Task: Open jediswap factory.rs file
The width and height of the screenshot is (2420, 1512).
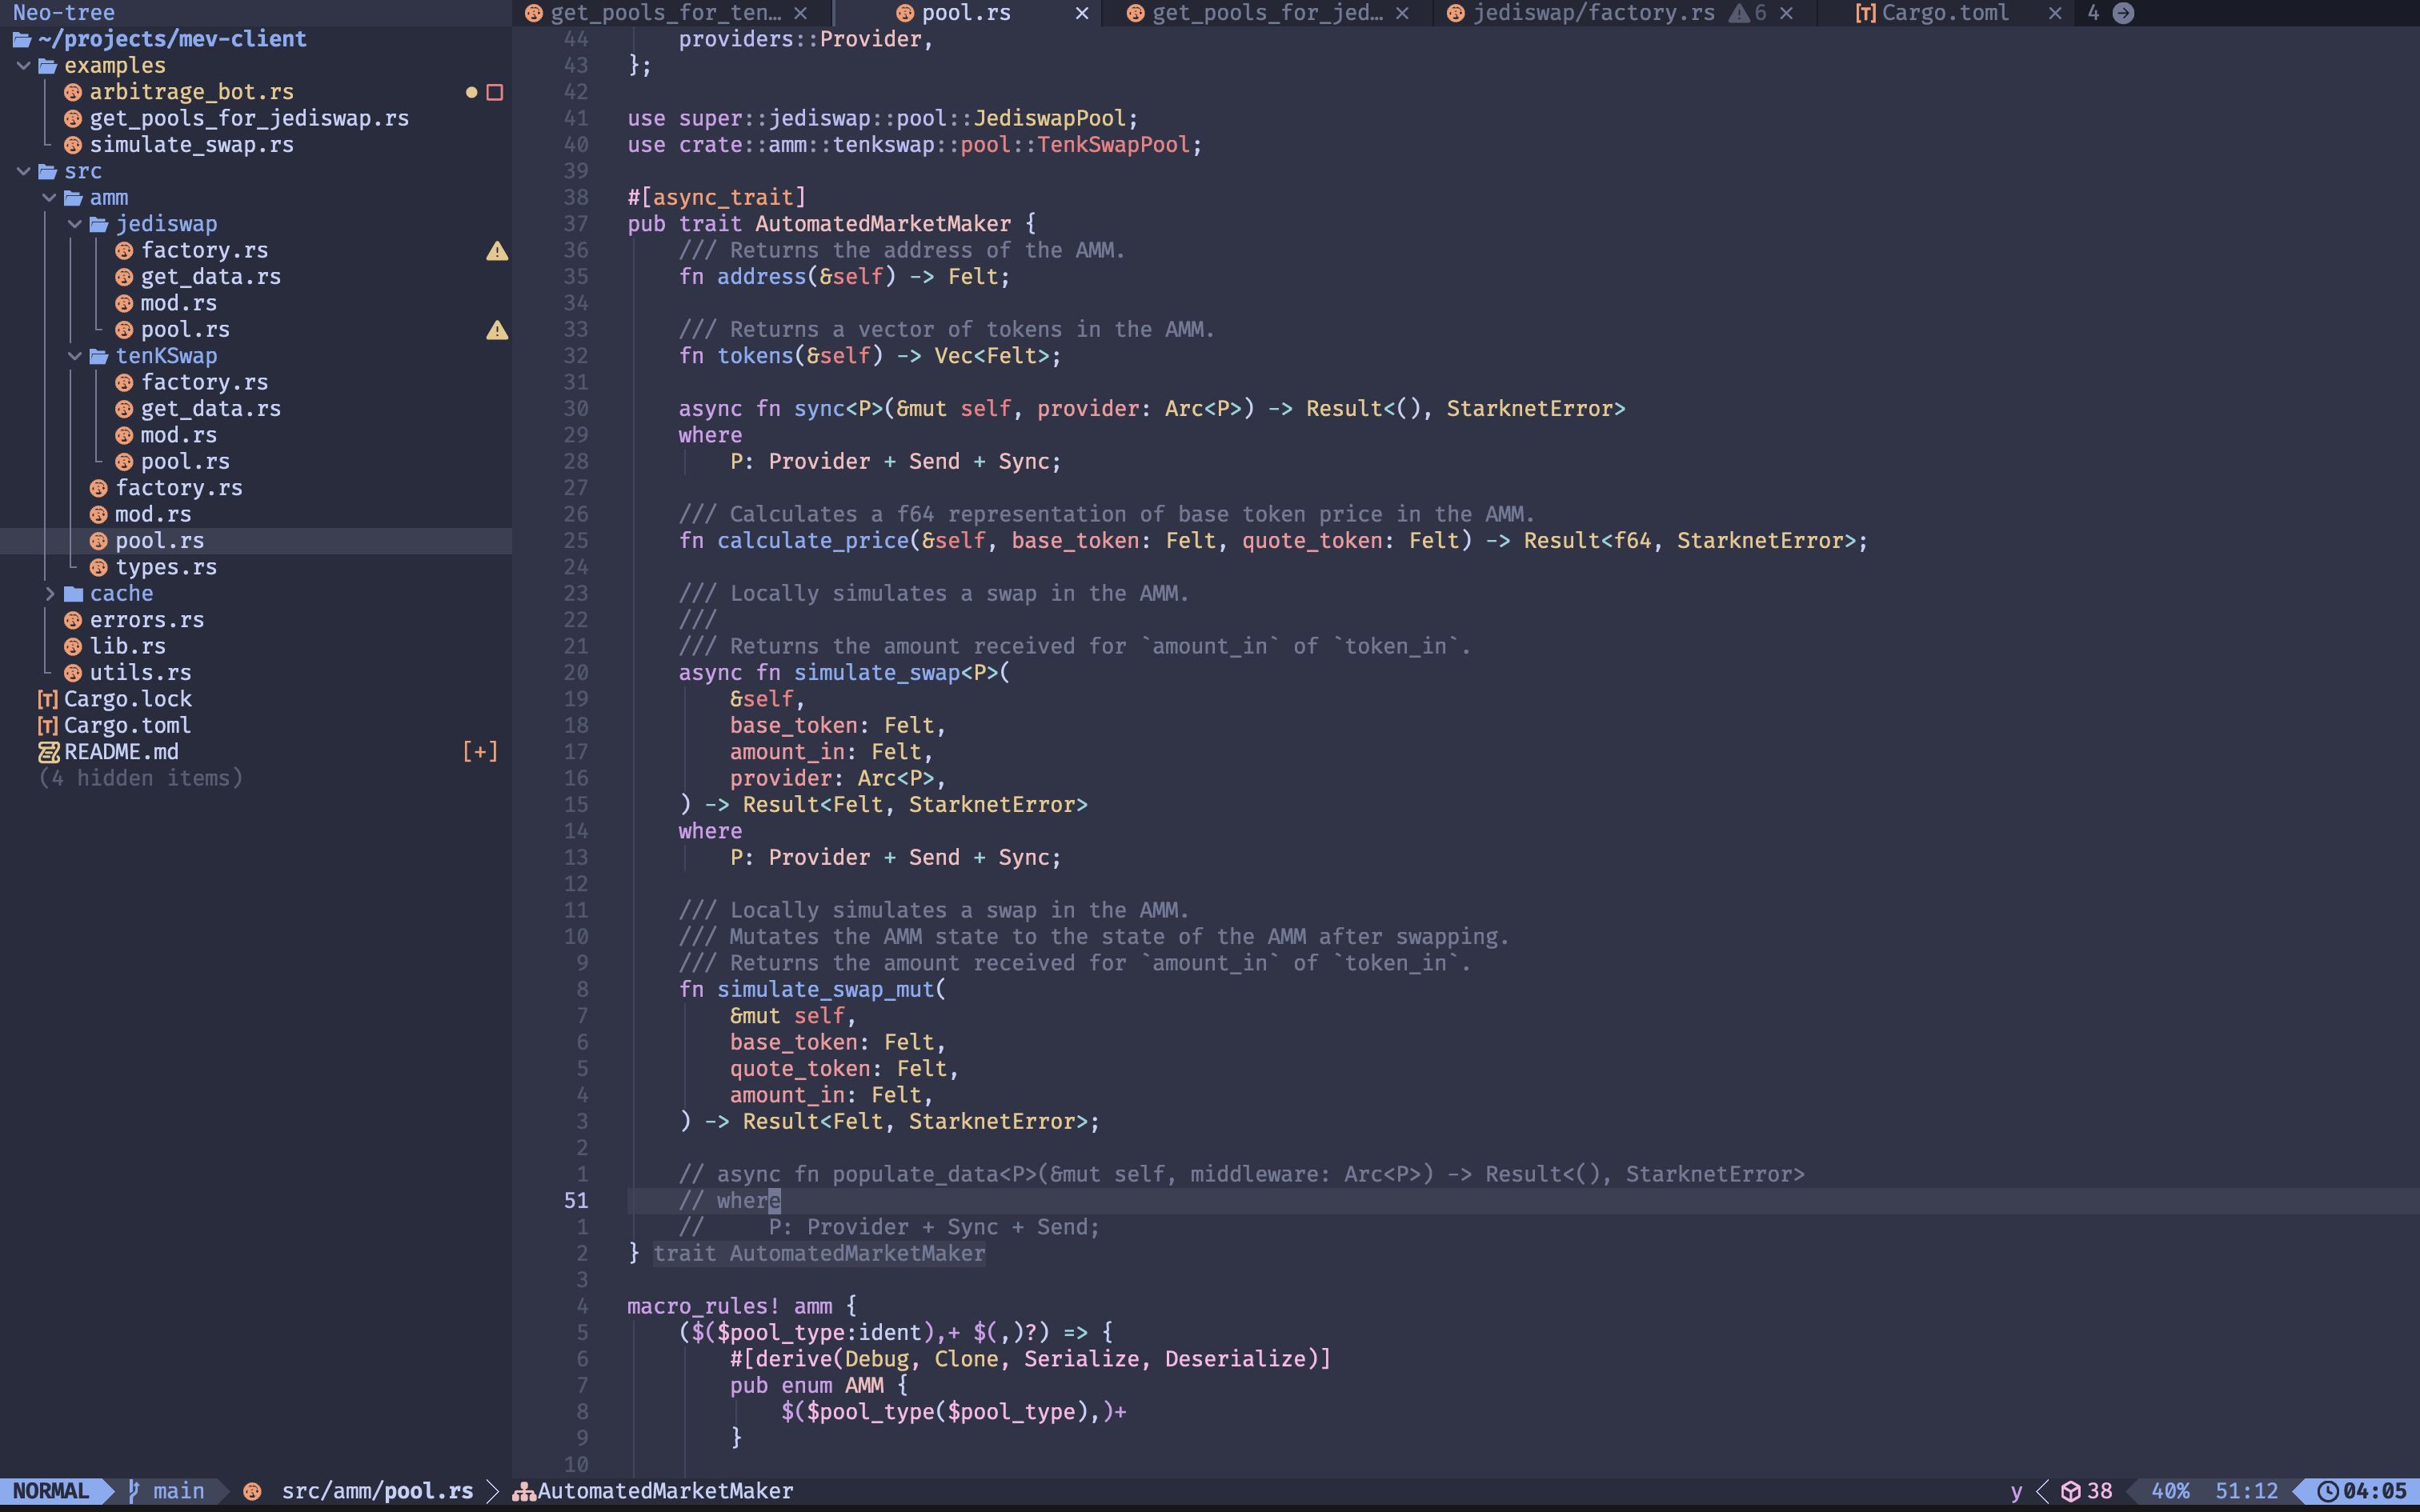Action: (204, 250)
